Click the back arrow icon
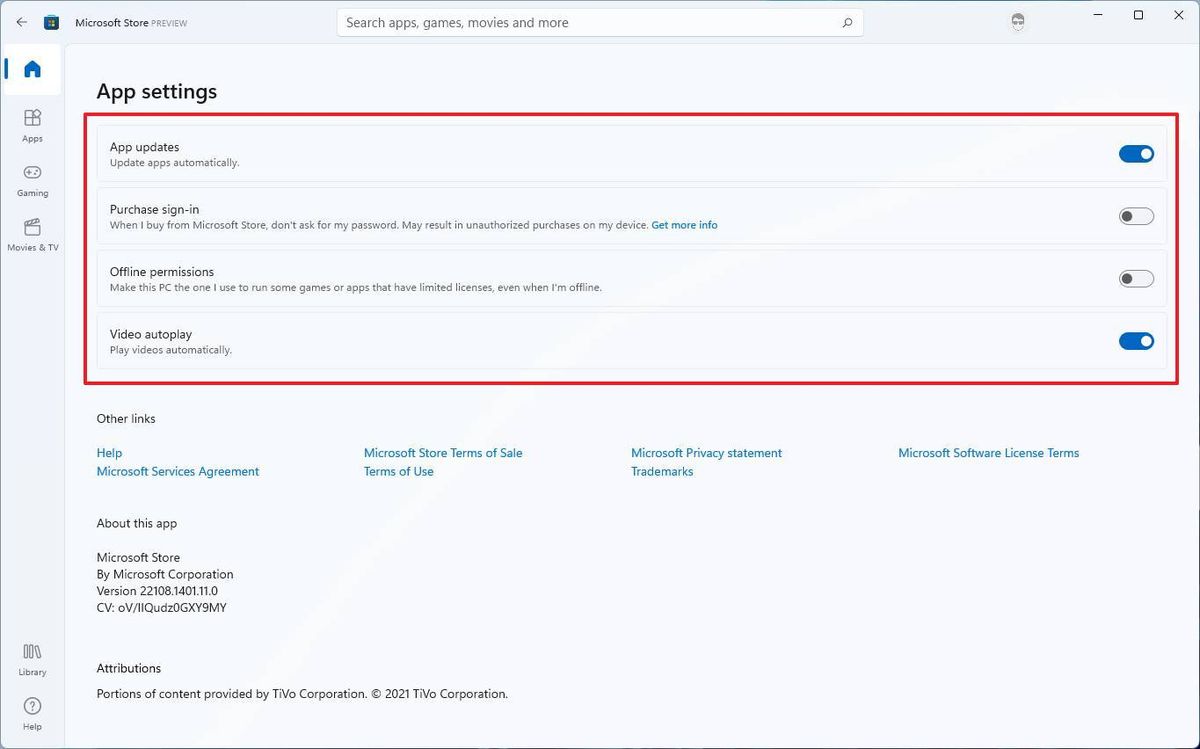The height and width of the screenshot is (749, 1200). coord(22,22)
